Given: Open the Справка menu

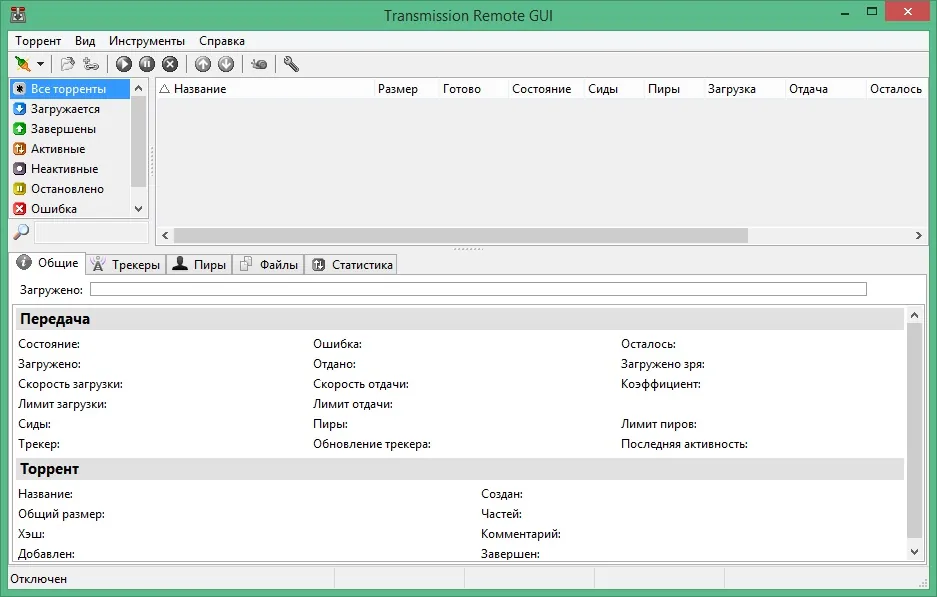Looking at the screenshot, I should [x=222, y=41].
